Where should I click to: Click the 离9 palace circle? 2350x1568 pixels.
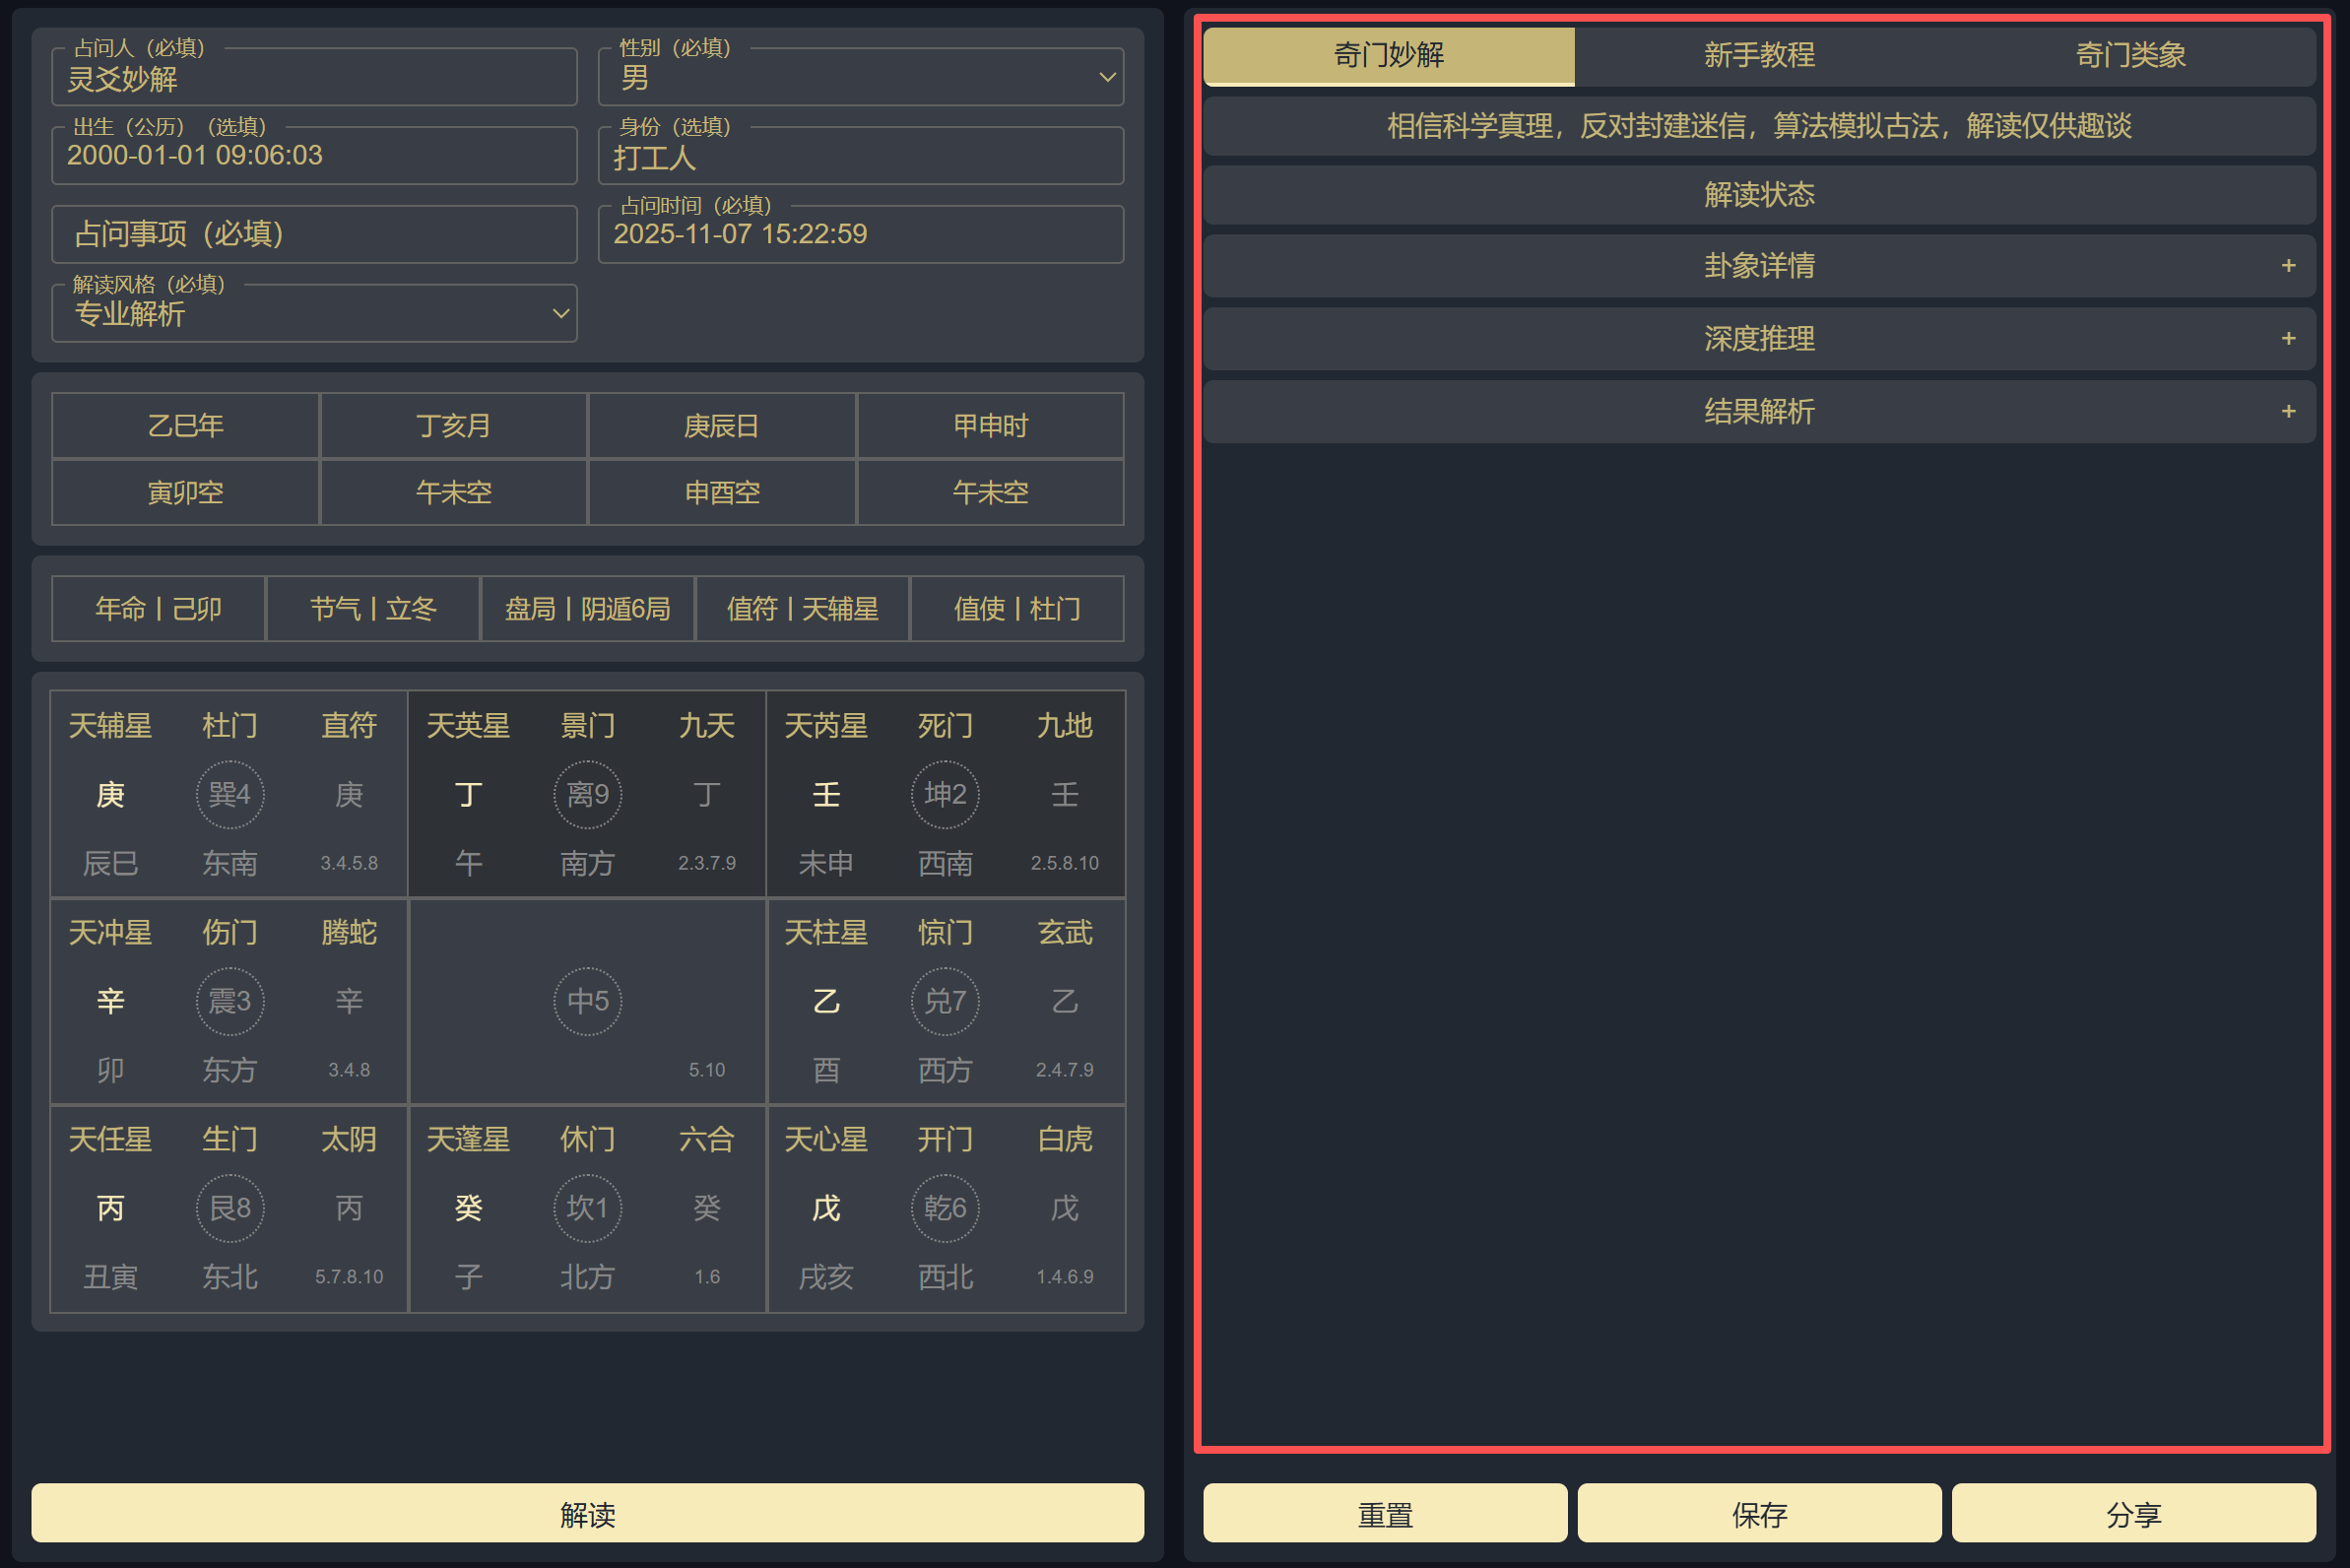coord(587,794)
